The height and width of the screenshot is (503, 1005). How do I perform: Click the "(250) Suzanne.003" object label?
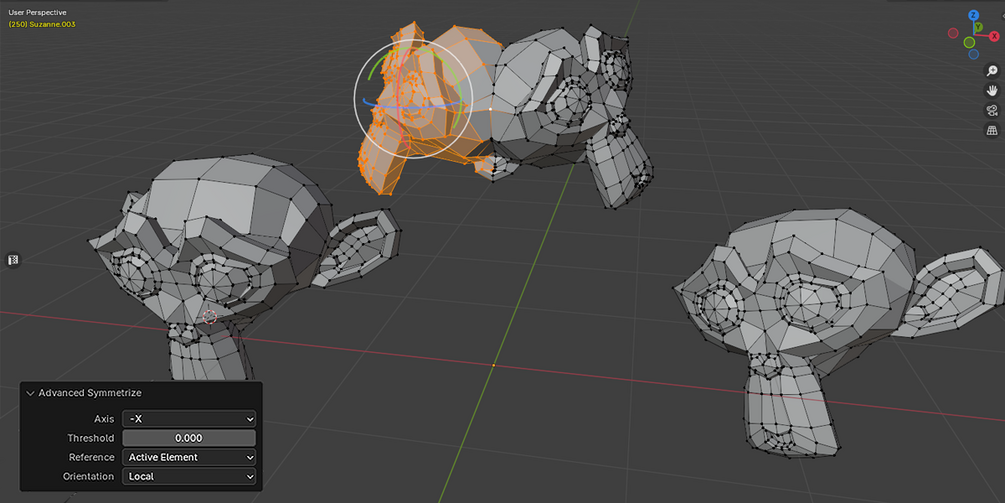pos(42,24)
